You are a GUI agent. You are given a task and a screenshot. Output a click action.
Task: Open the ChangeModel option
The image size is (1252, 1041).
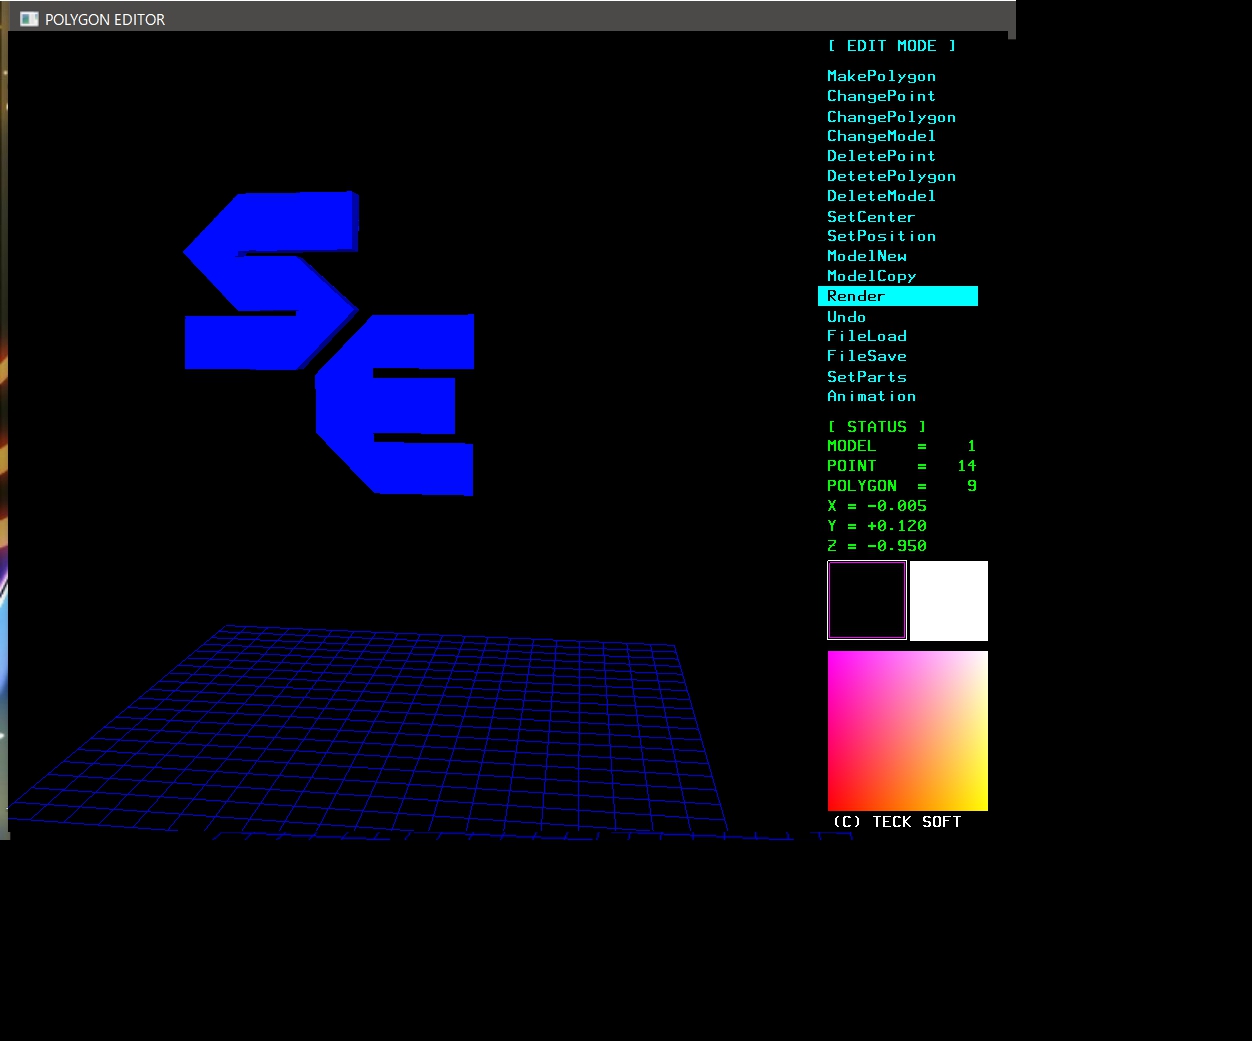(x=881, y=136)
